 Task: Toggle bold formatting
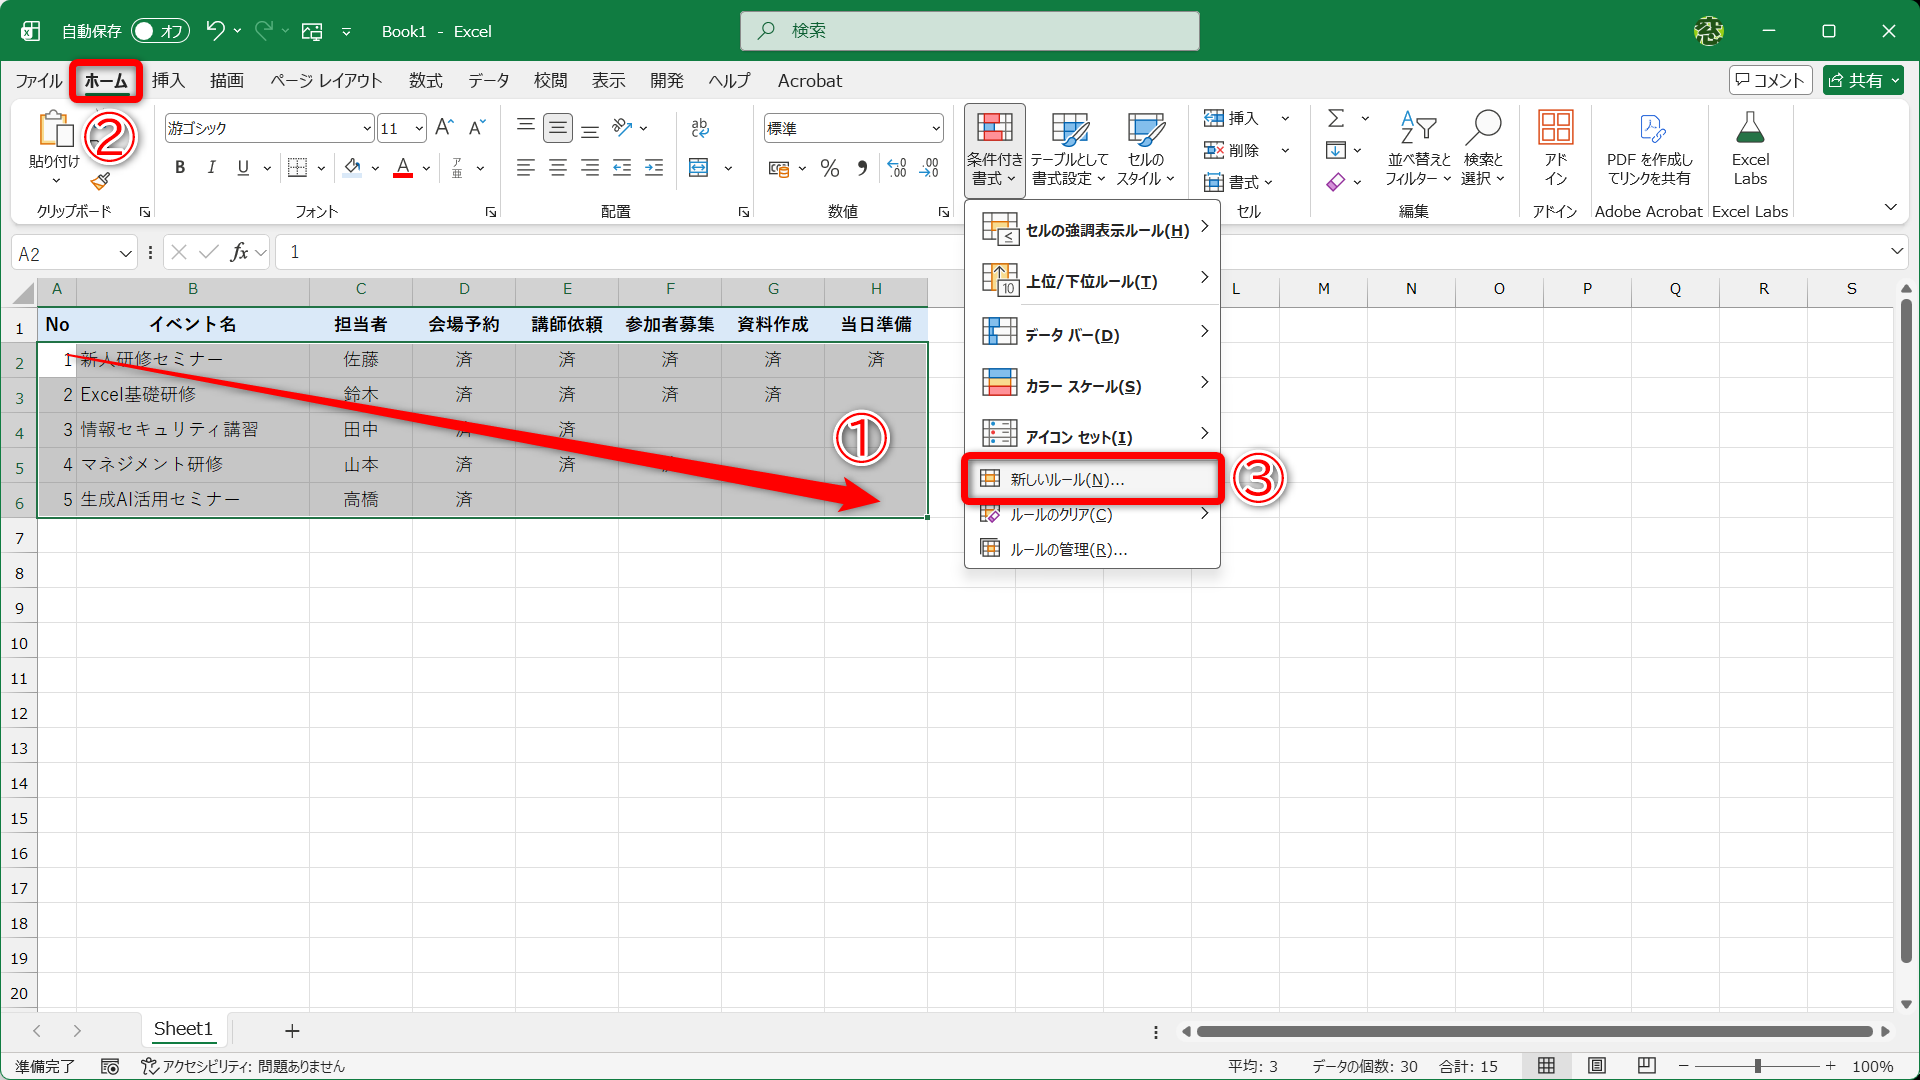coord(180,168)
